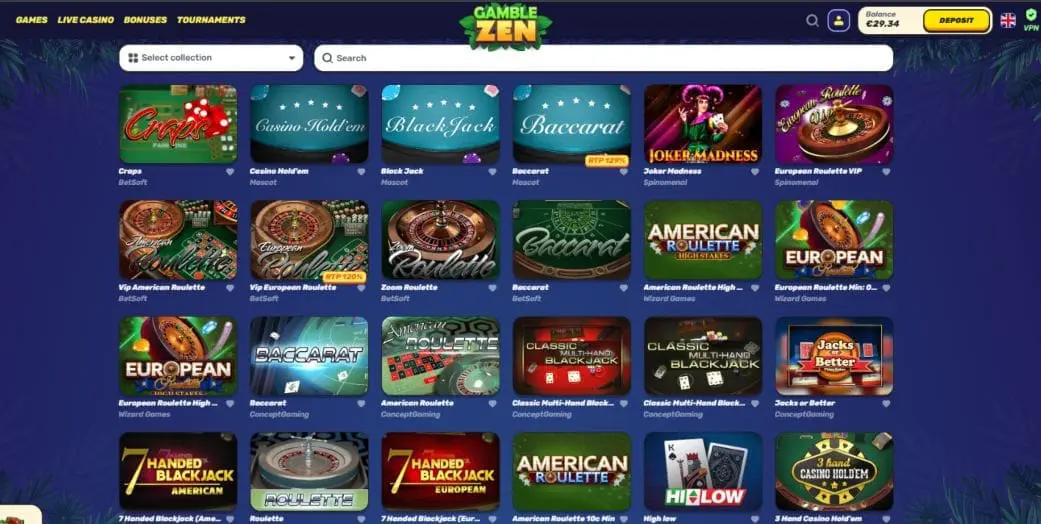Open the Tournaments page

pyautogui.click(x=211, y=20)
